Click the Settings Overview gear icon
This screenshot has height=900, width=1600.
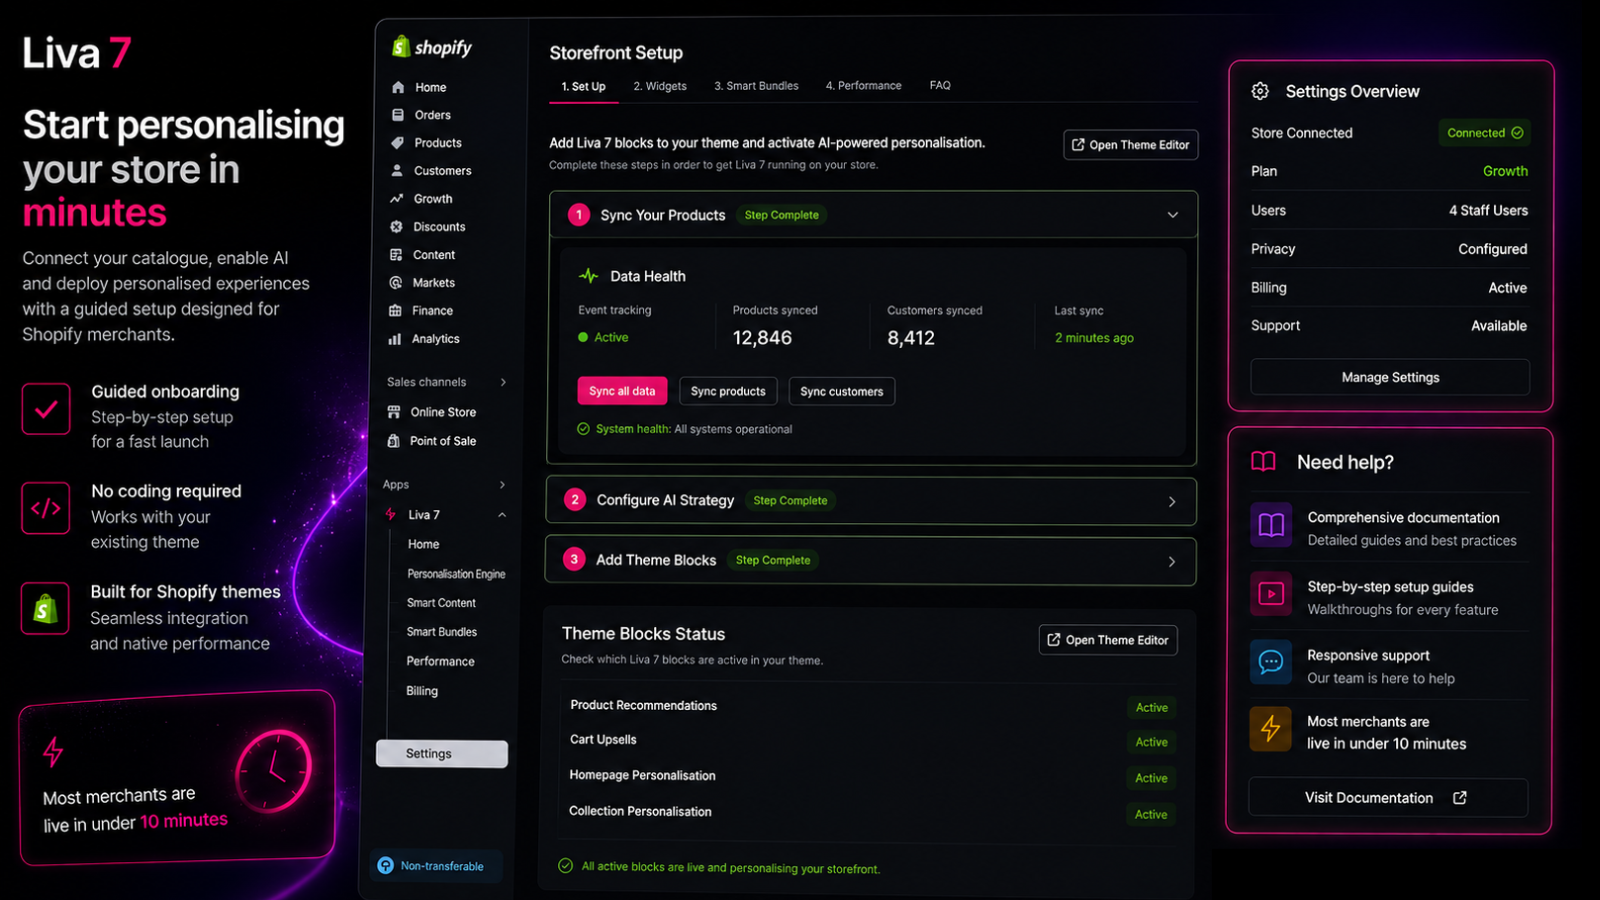click(x=1260, y=91)
